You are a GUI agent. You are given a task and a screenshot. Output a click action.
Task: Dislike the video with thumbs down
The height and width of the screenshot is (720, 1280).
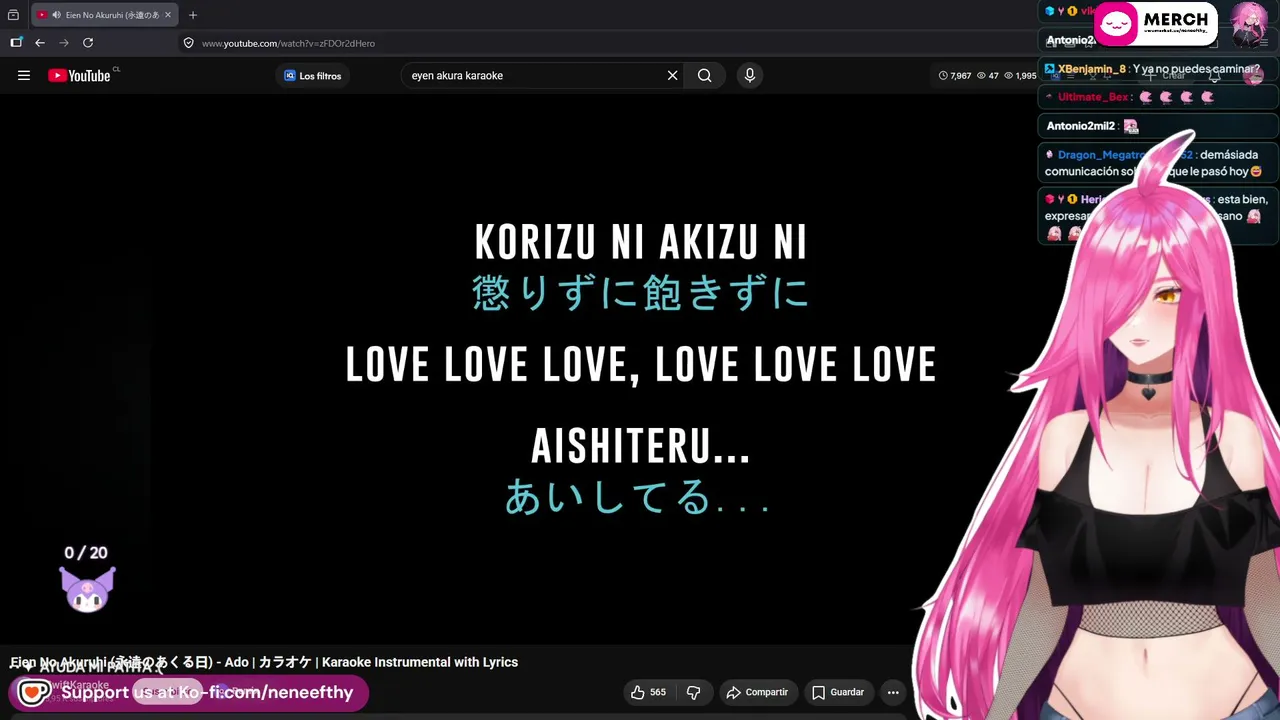pyautogui.click(x=693, y=692)
